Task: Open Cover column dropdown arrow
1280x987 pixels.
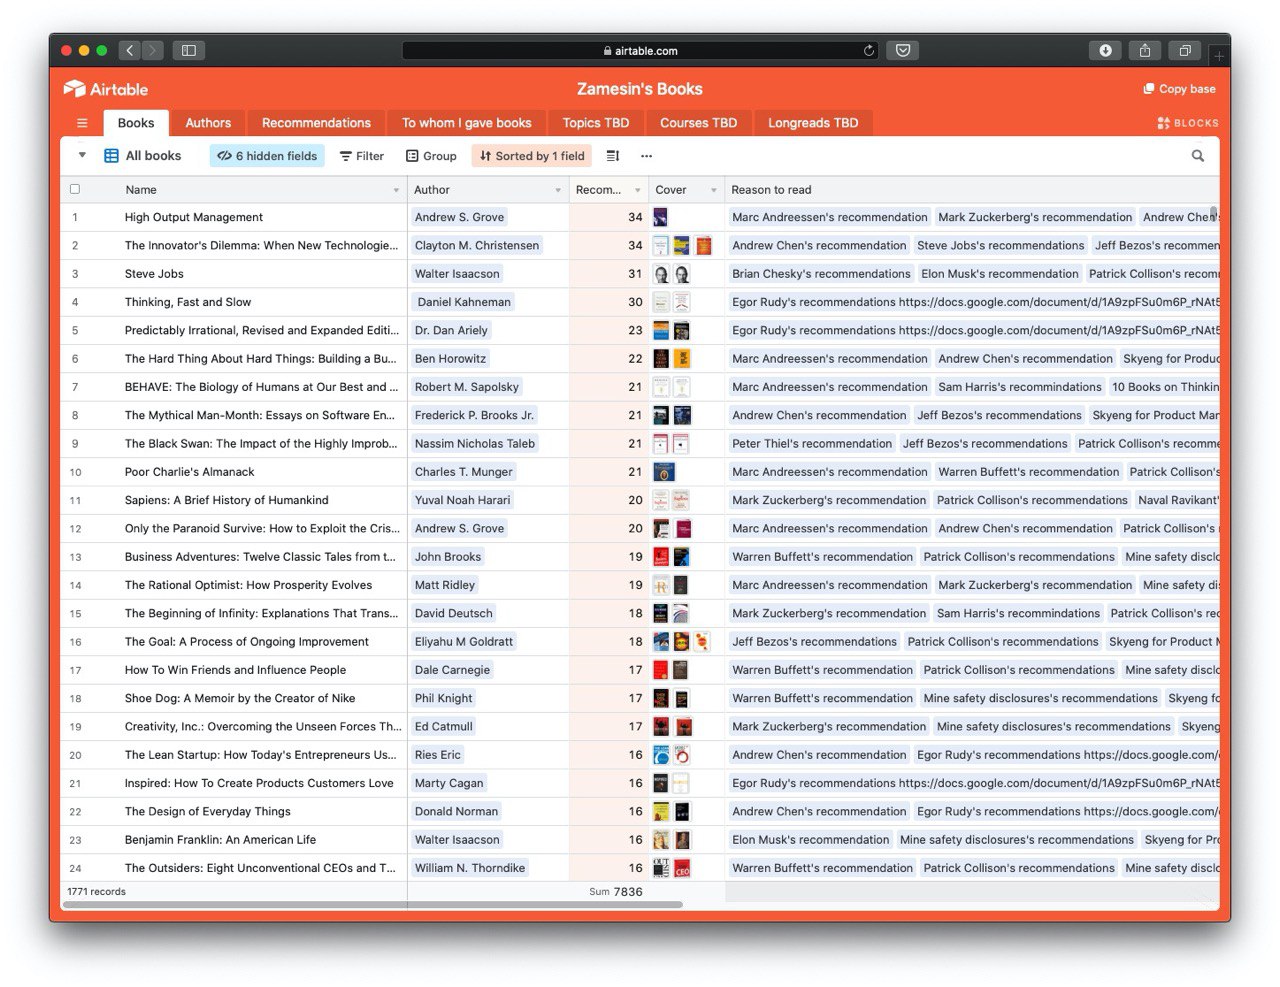Action: [x=714, y=190]
